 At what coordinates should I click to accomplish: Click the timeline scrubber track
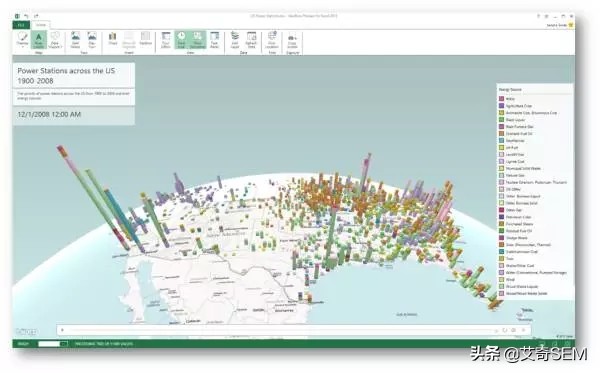(x=281, y=330)
